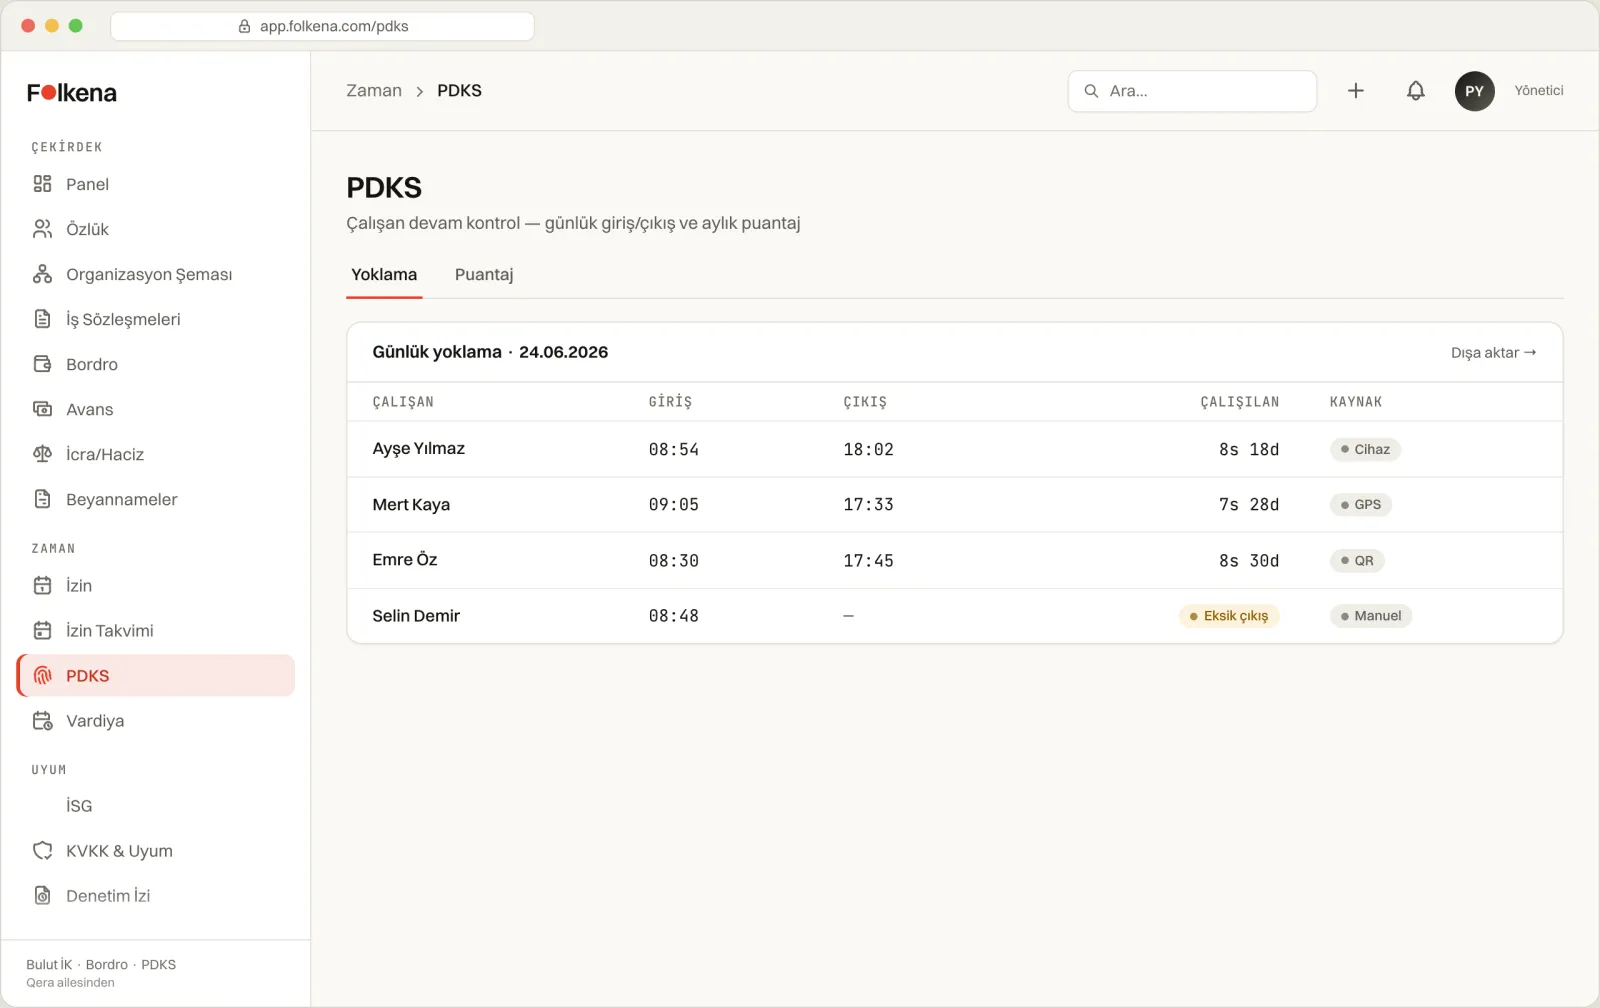The image size is (1600, 1008).
Task: Open notifications bell icon
Action: click(x=1416, y=91)
